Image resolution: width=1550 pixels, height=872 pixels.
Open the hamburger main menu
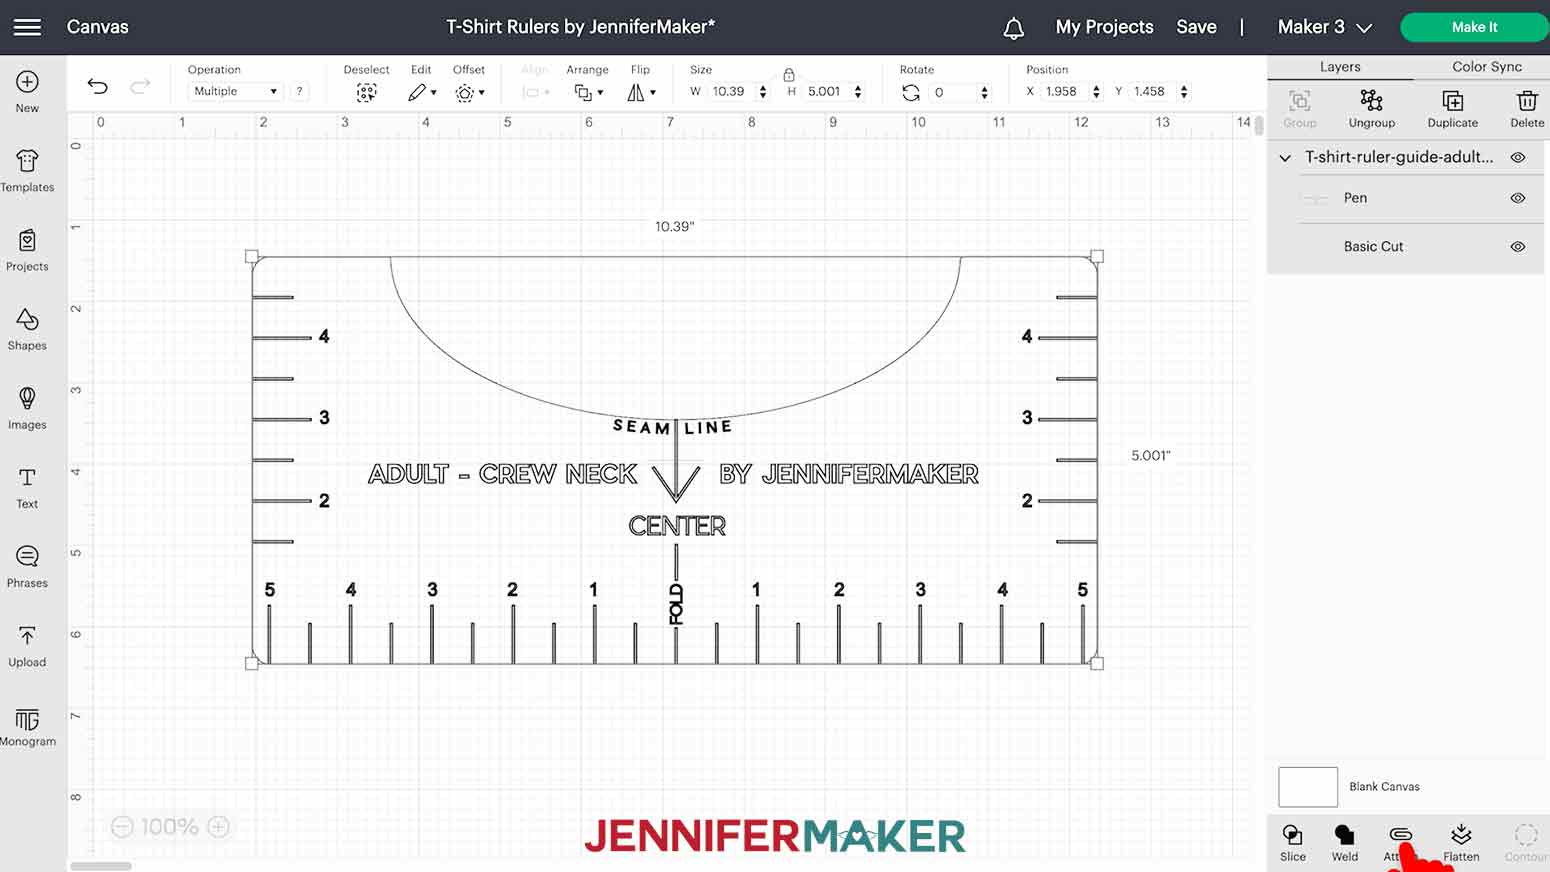coord(28,27)
